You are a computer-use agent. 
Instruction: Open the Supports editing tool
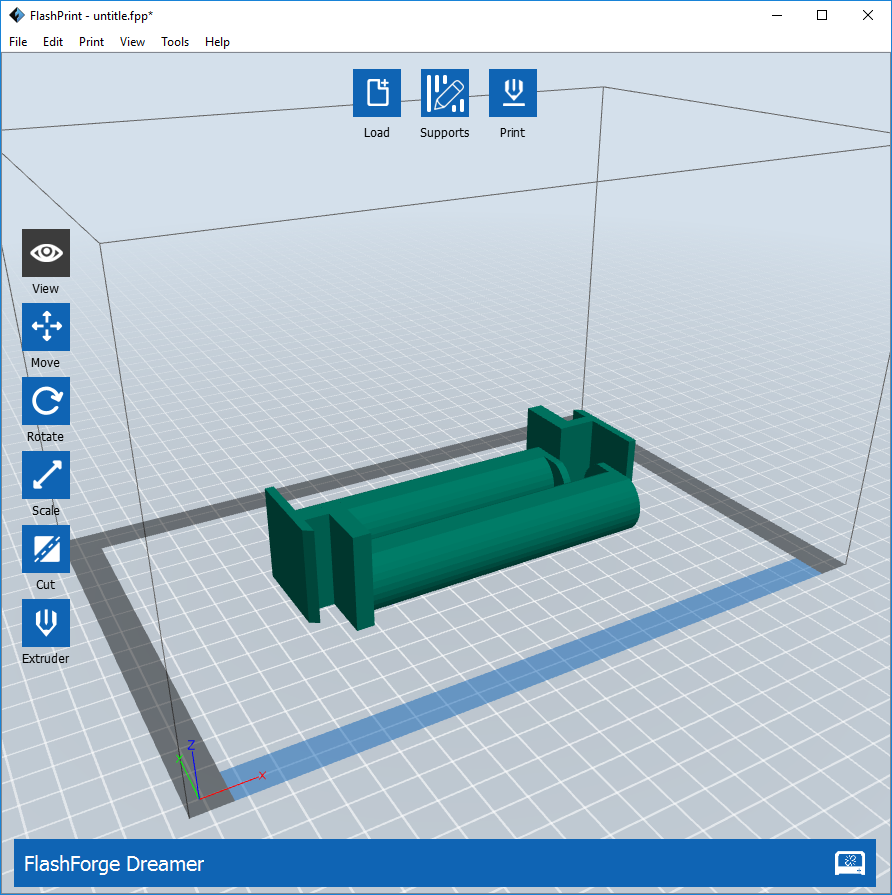pos(445,93)
